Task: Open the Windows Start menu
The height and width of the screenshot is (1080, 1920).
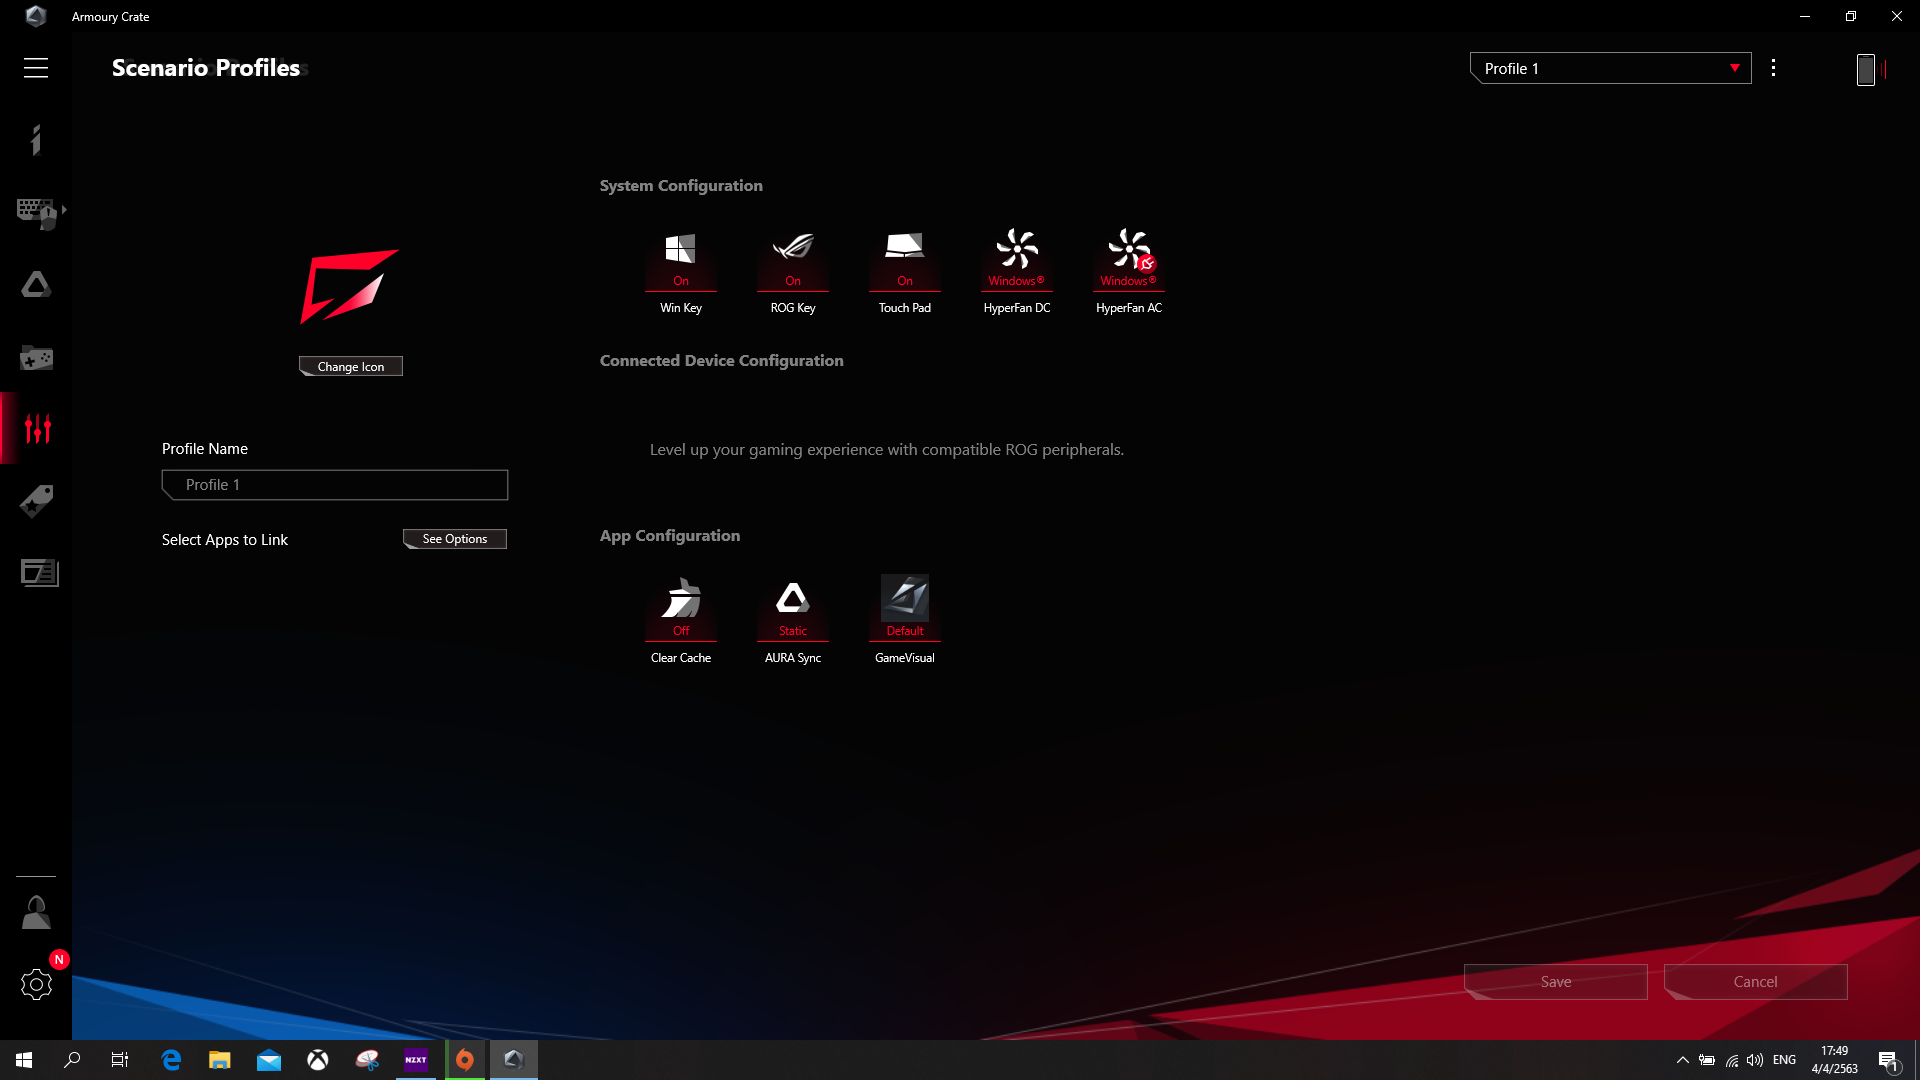Action: tap(24, 1060)
